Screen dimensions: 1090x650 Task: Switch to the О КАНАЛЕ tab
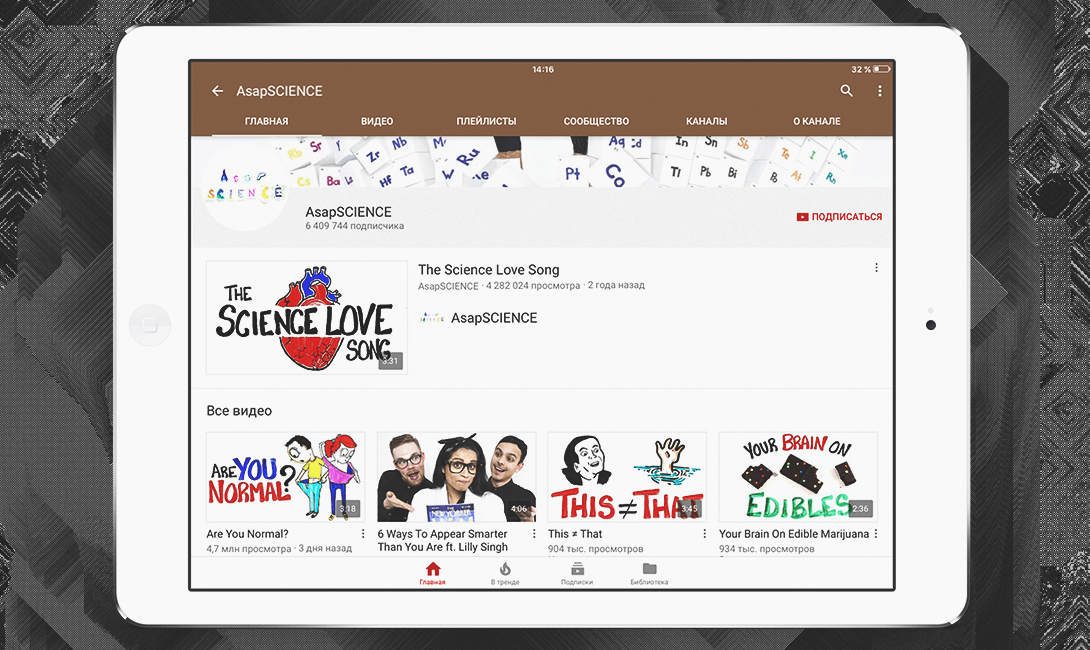coord(817,121)
